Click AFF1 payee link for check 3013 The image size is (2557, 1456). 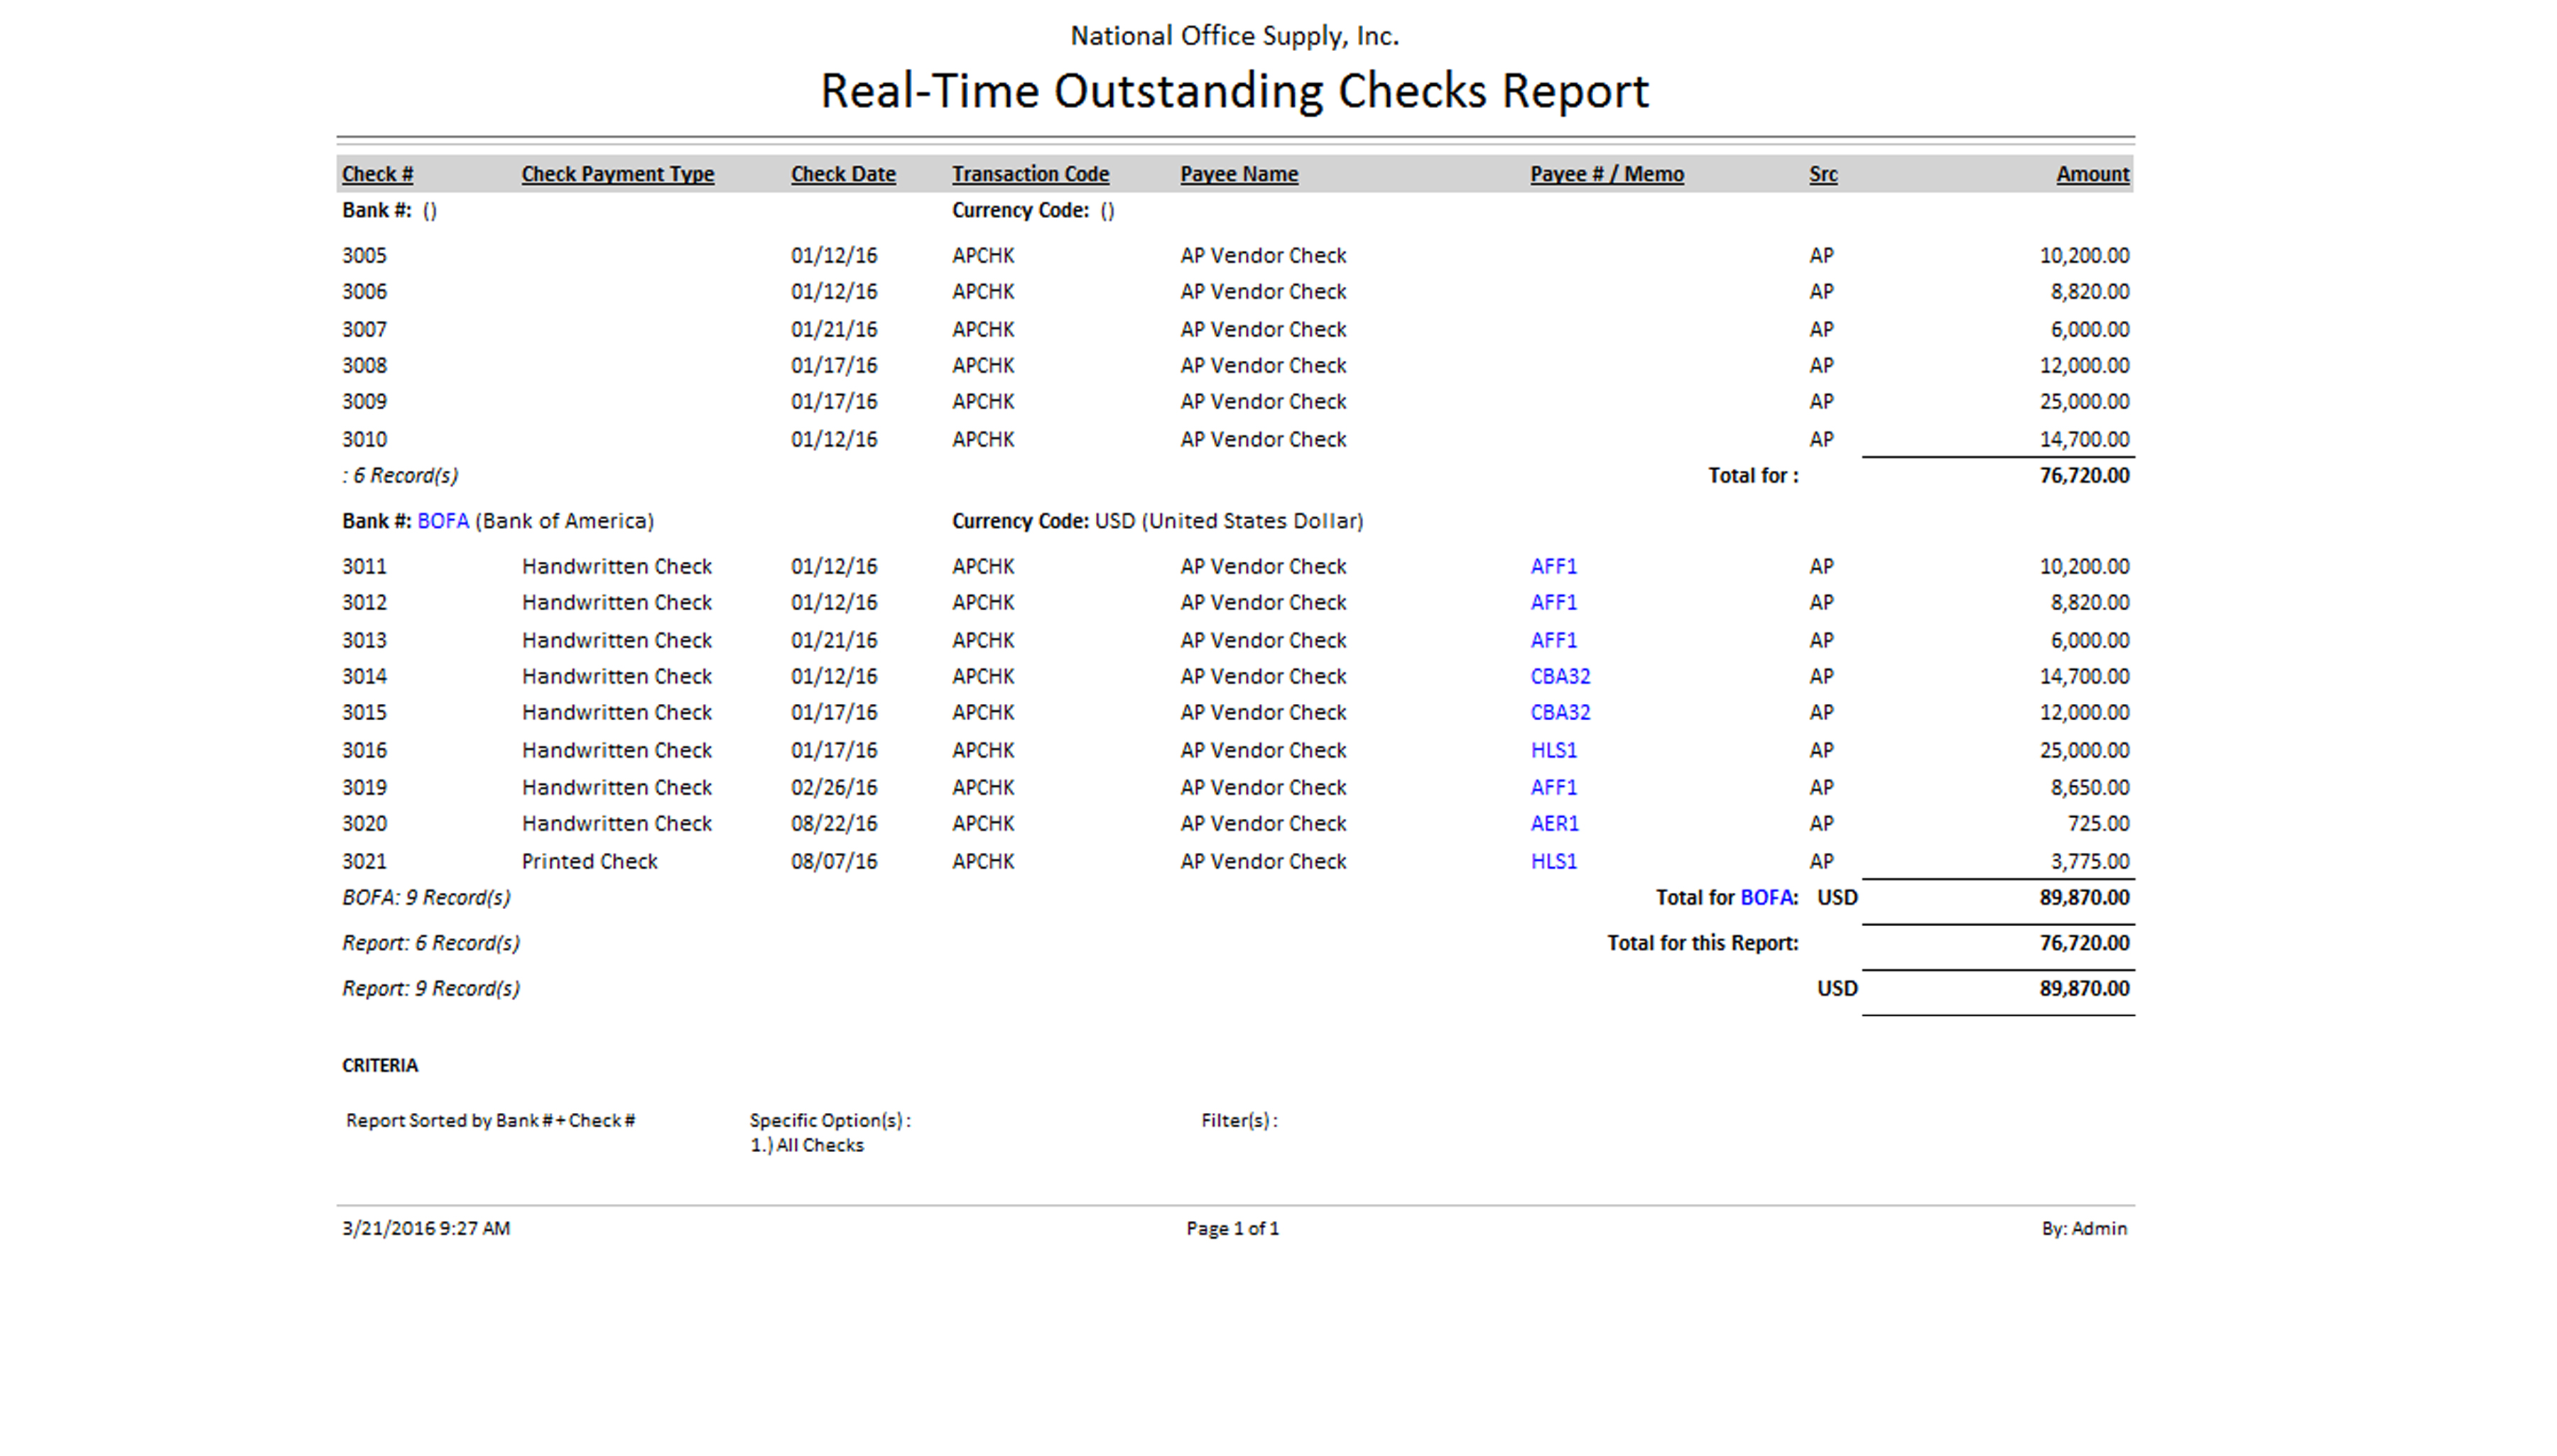(x=1552, y=640)
